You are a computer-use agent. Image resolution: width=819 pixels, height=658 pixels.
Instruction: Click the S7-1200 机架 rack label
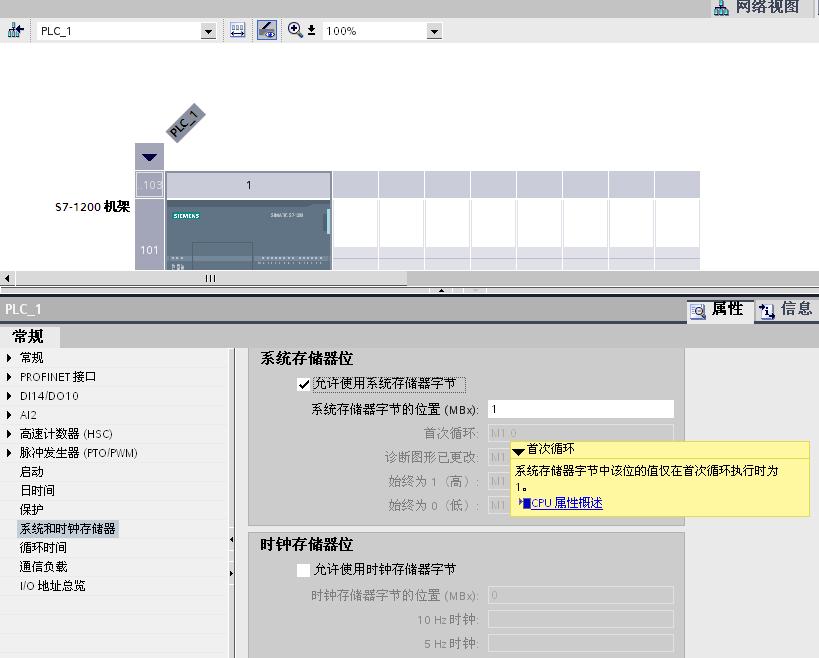[92, 207]
